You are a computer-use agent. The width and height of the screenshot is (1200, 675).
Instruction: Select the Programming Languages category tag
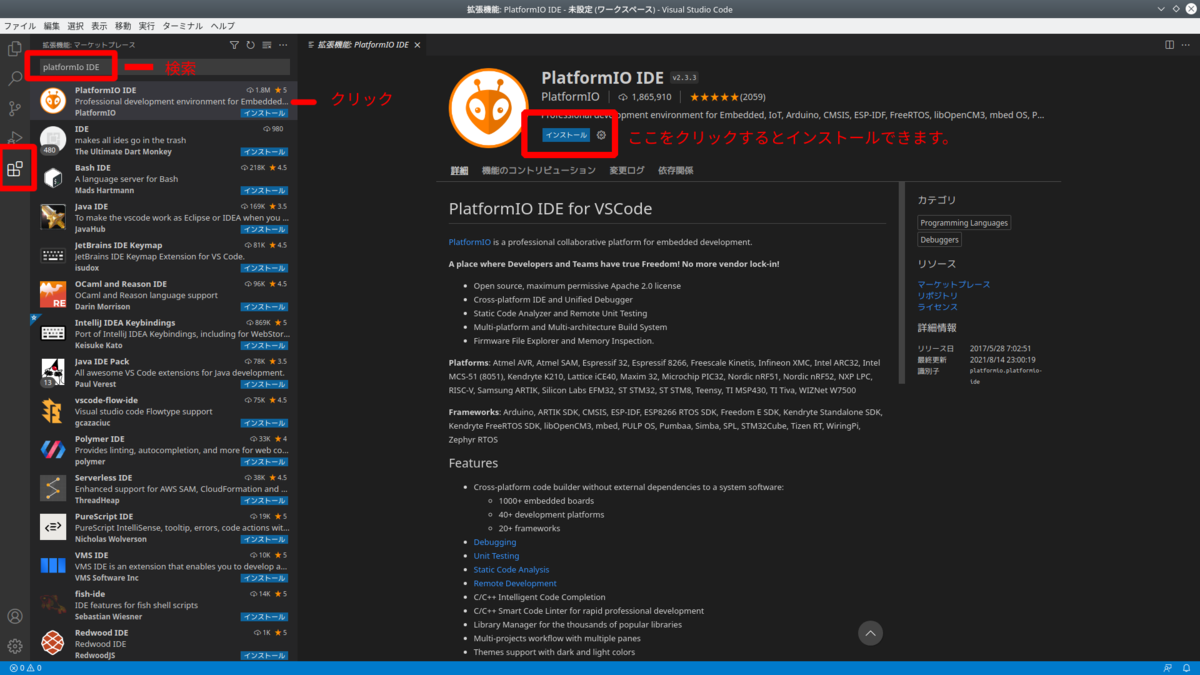click(965, 223)
